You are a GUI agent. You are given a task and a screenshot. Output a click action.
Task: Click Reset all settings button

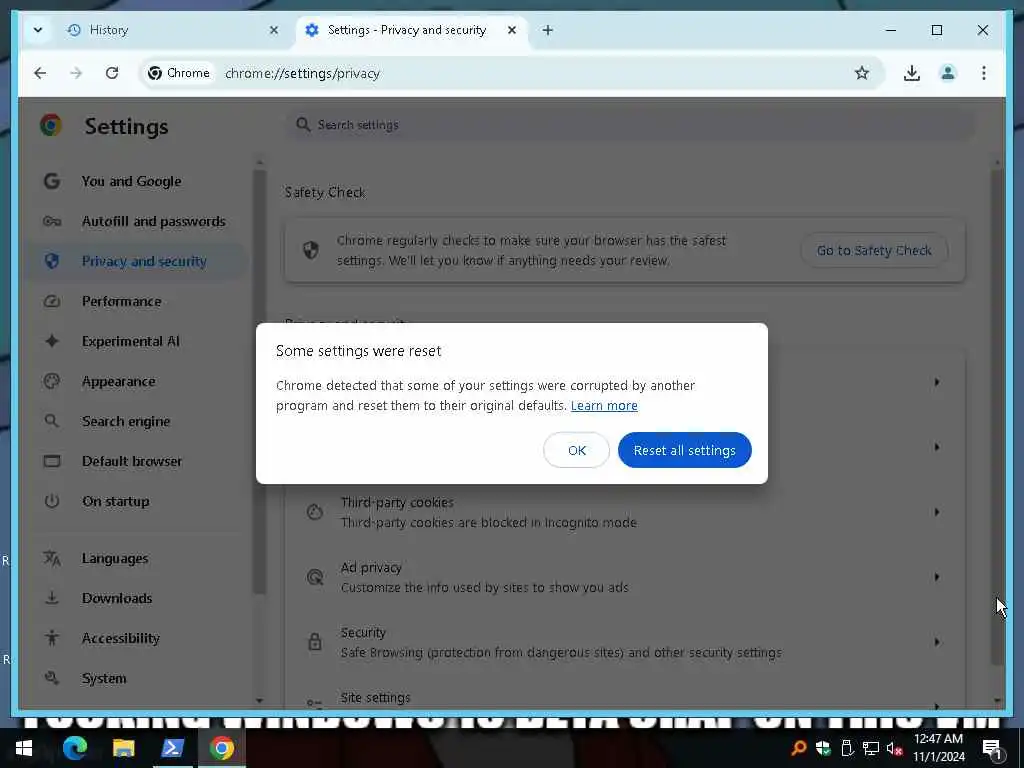point(684,450)
